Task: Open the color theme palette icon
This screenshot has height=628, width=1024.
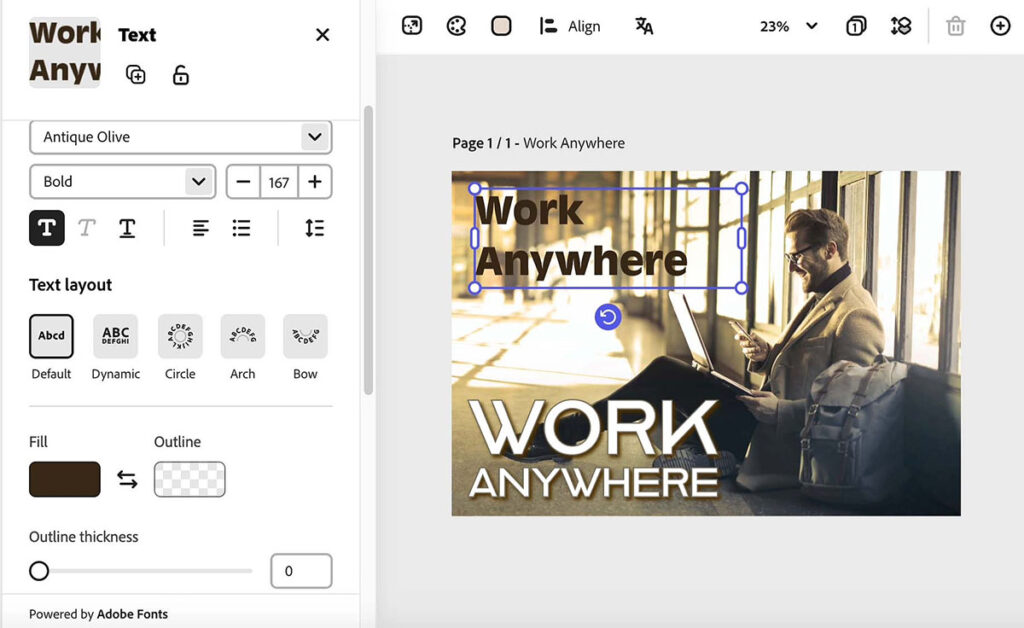Action: 456,26
